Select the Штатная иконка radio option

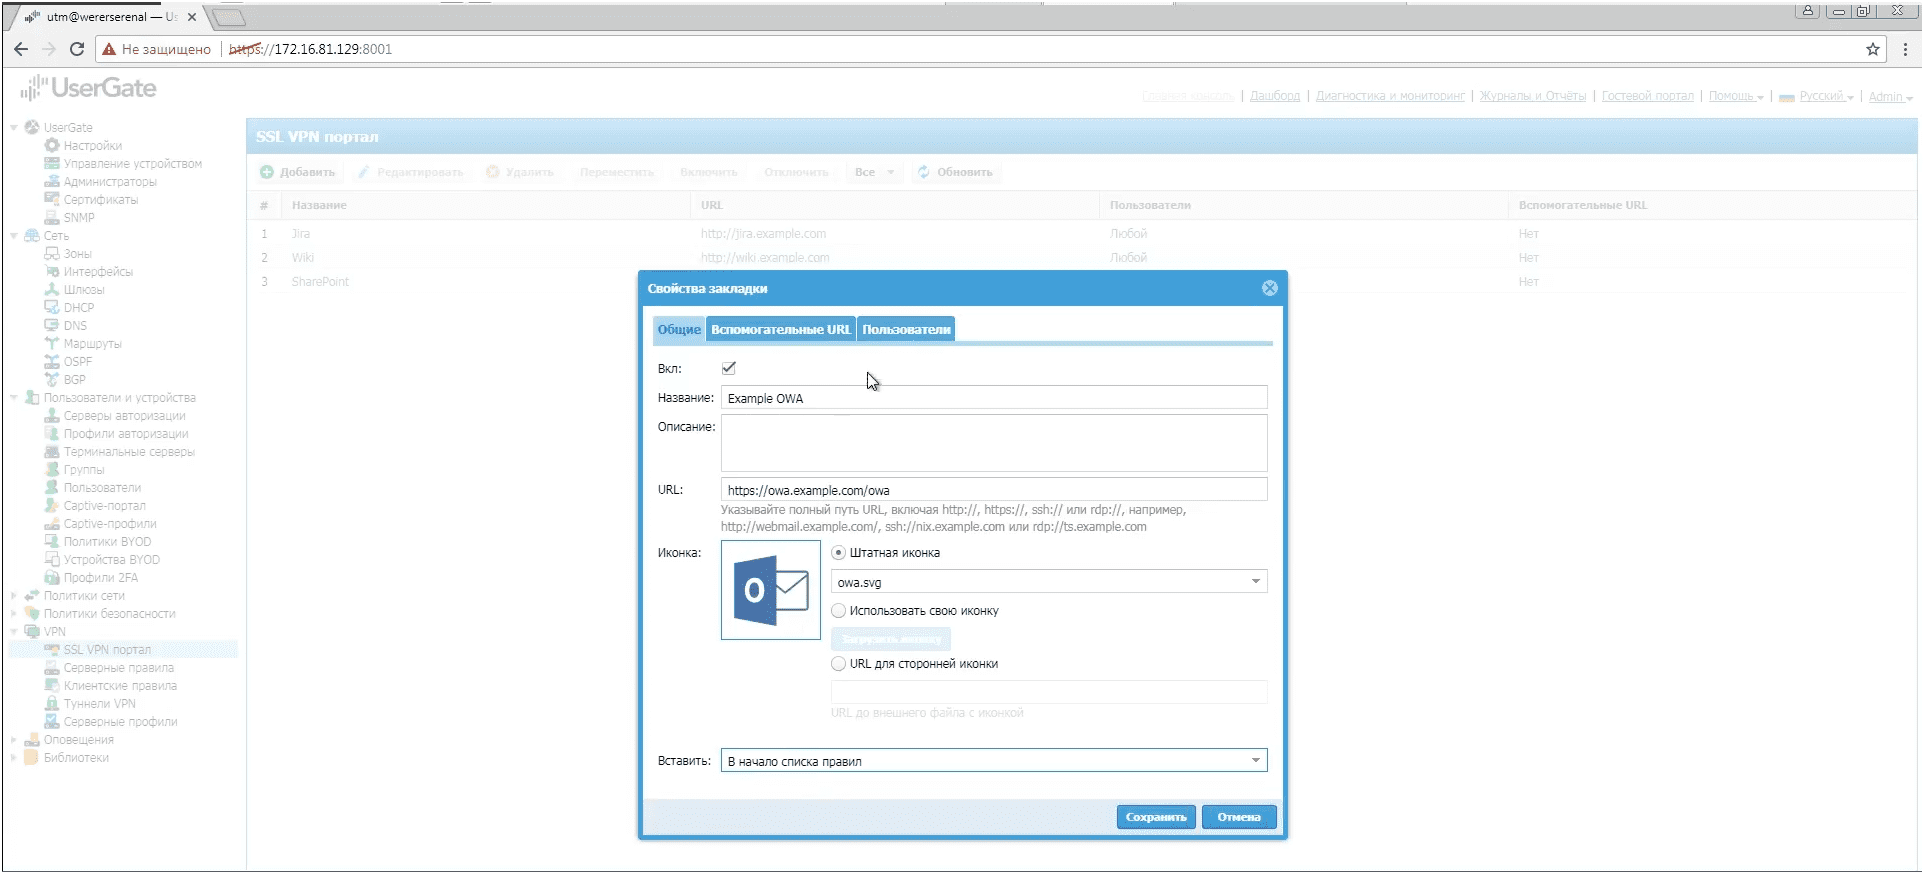click(839, 553)
